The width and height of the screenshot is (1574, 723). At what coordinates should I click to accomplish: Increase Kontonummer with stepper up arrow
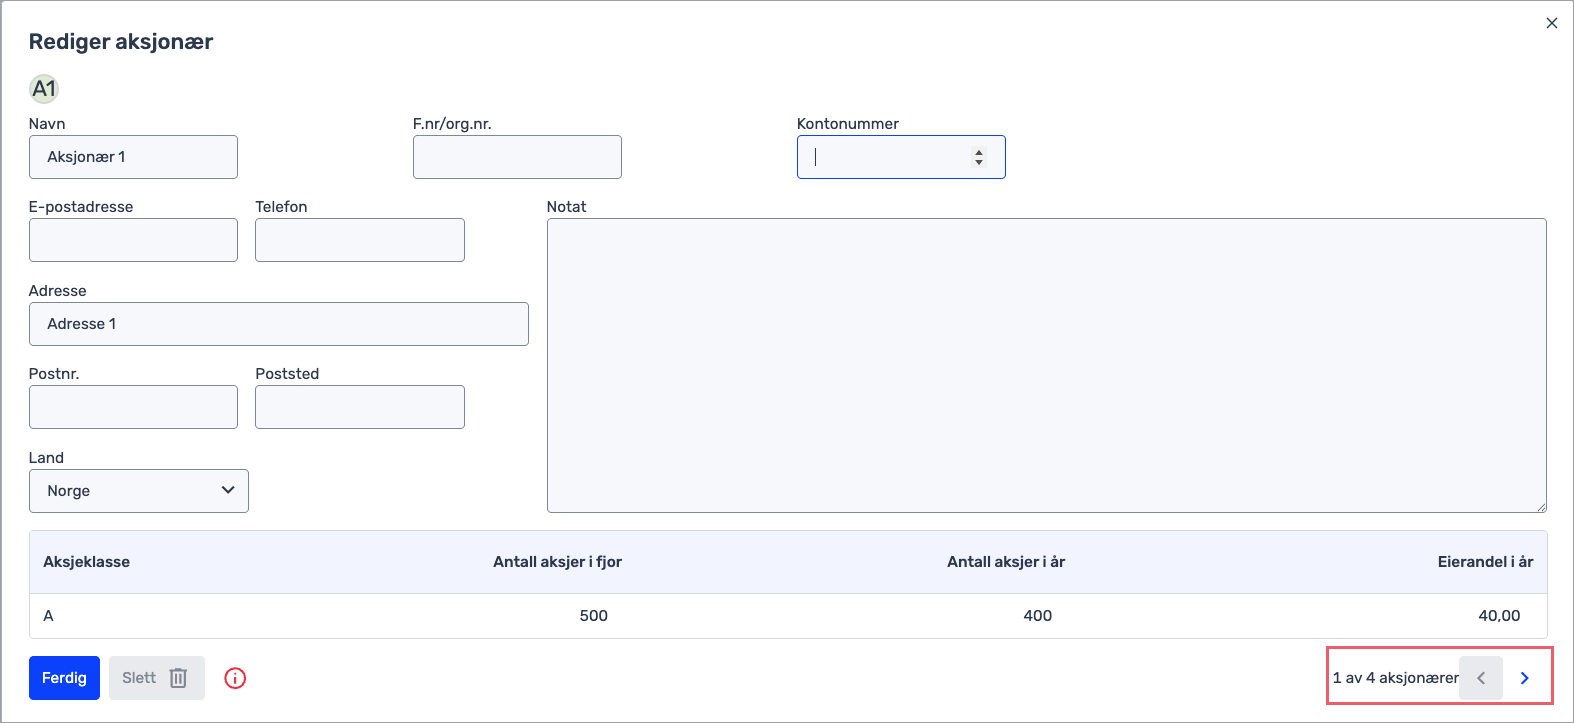tap(979, 152)
